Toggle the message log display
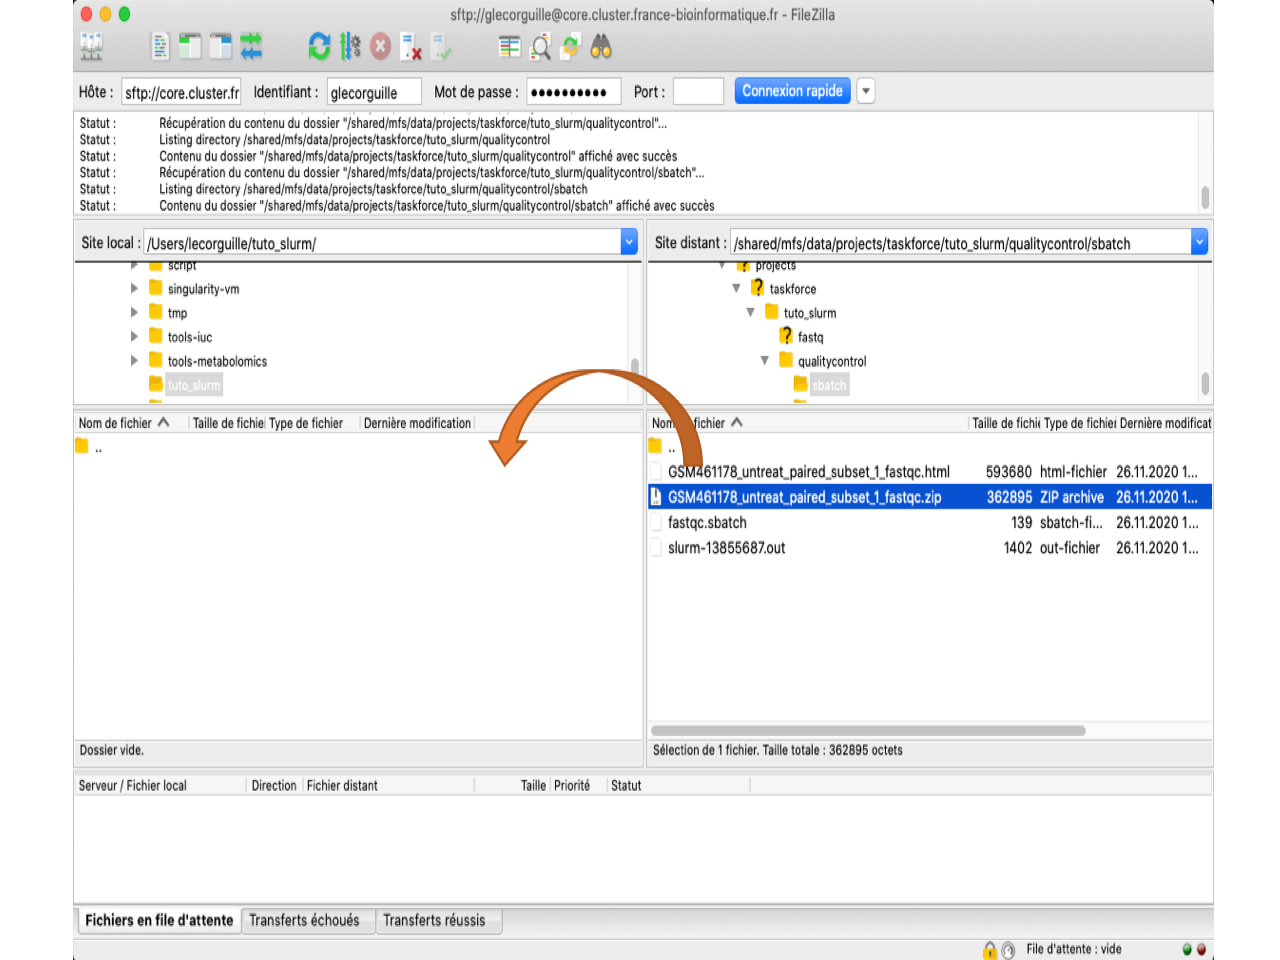Screen dimensions: 1280x960 pyautogui.click(x=160, y=46)
